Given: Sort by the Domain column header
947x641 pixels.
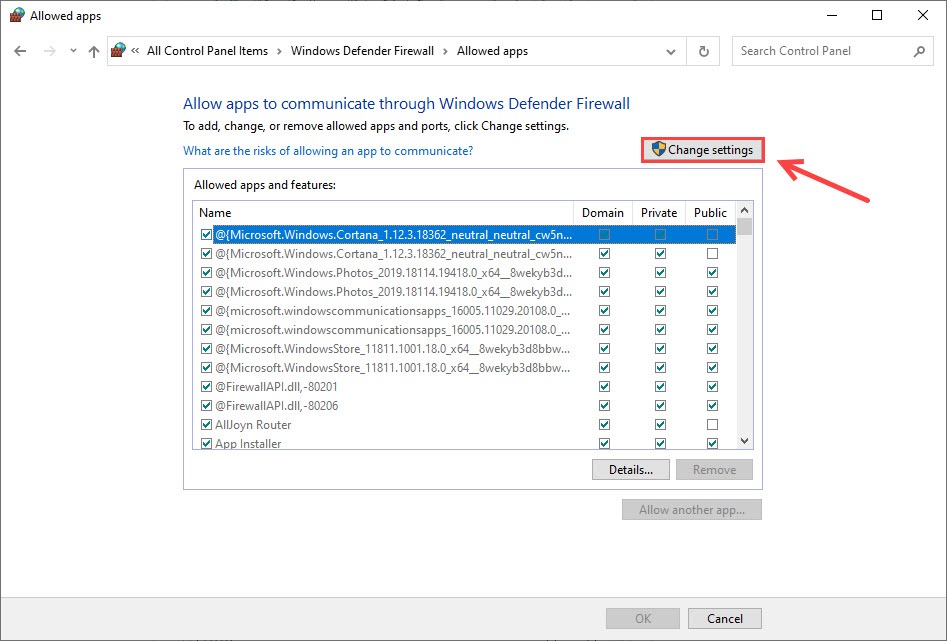Looking at the screenshot, I should [x=603, y=213].
